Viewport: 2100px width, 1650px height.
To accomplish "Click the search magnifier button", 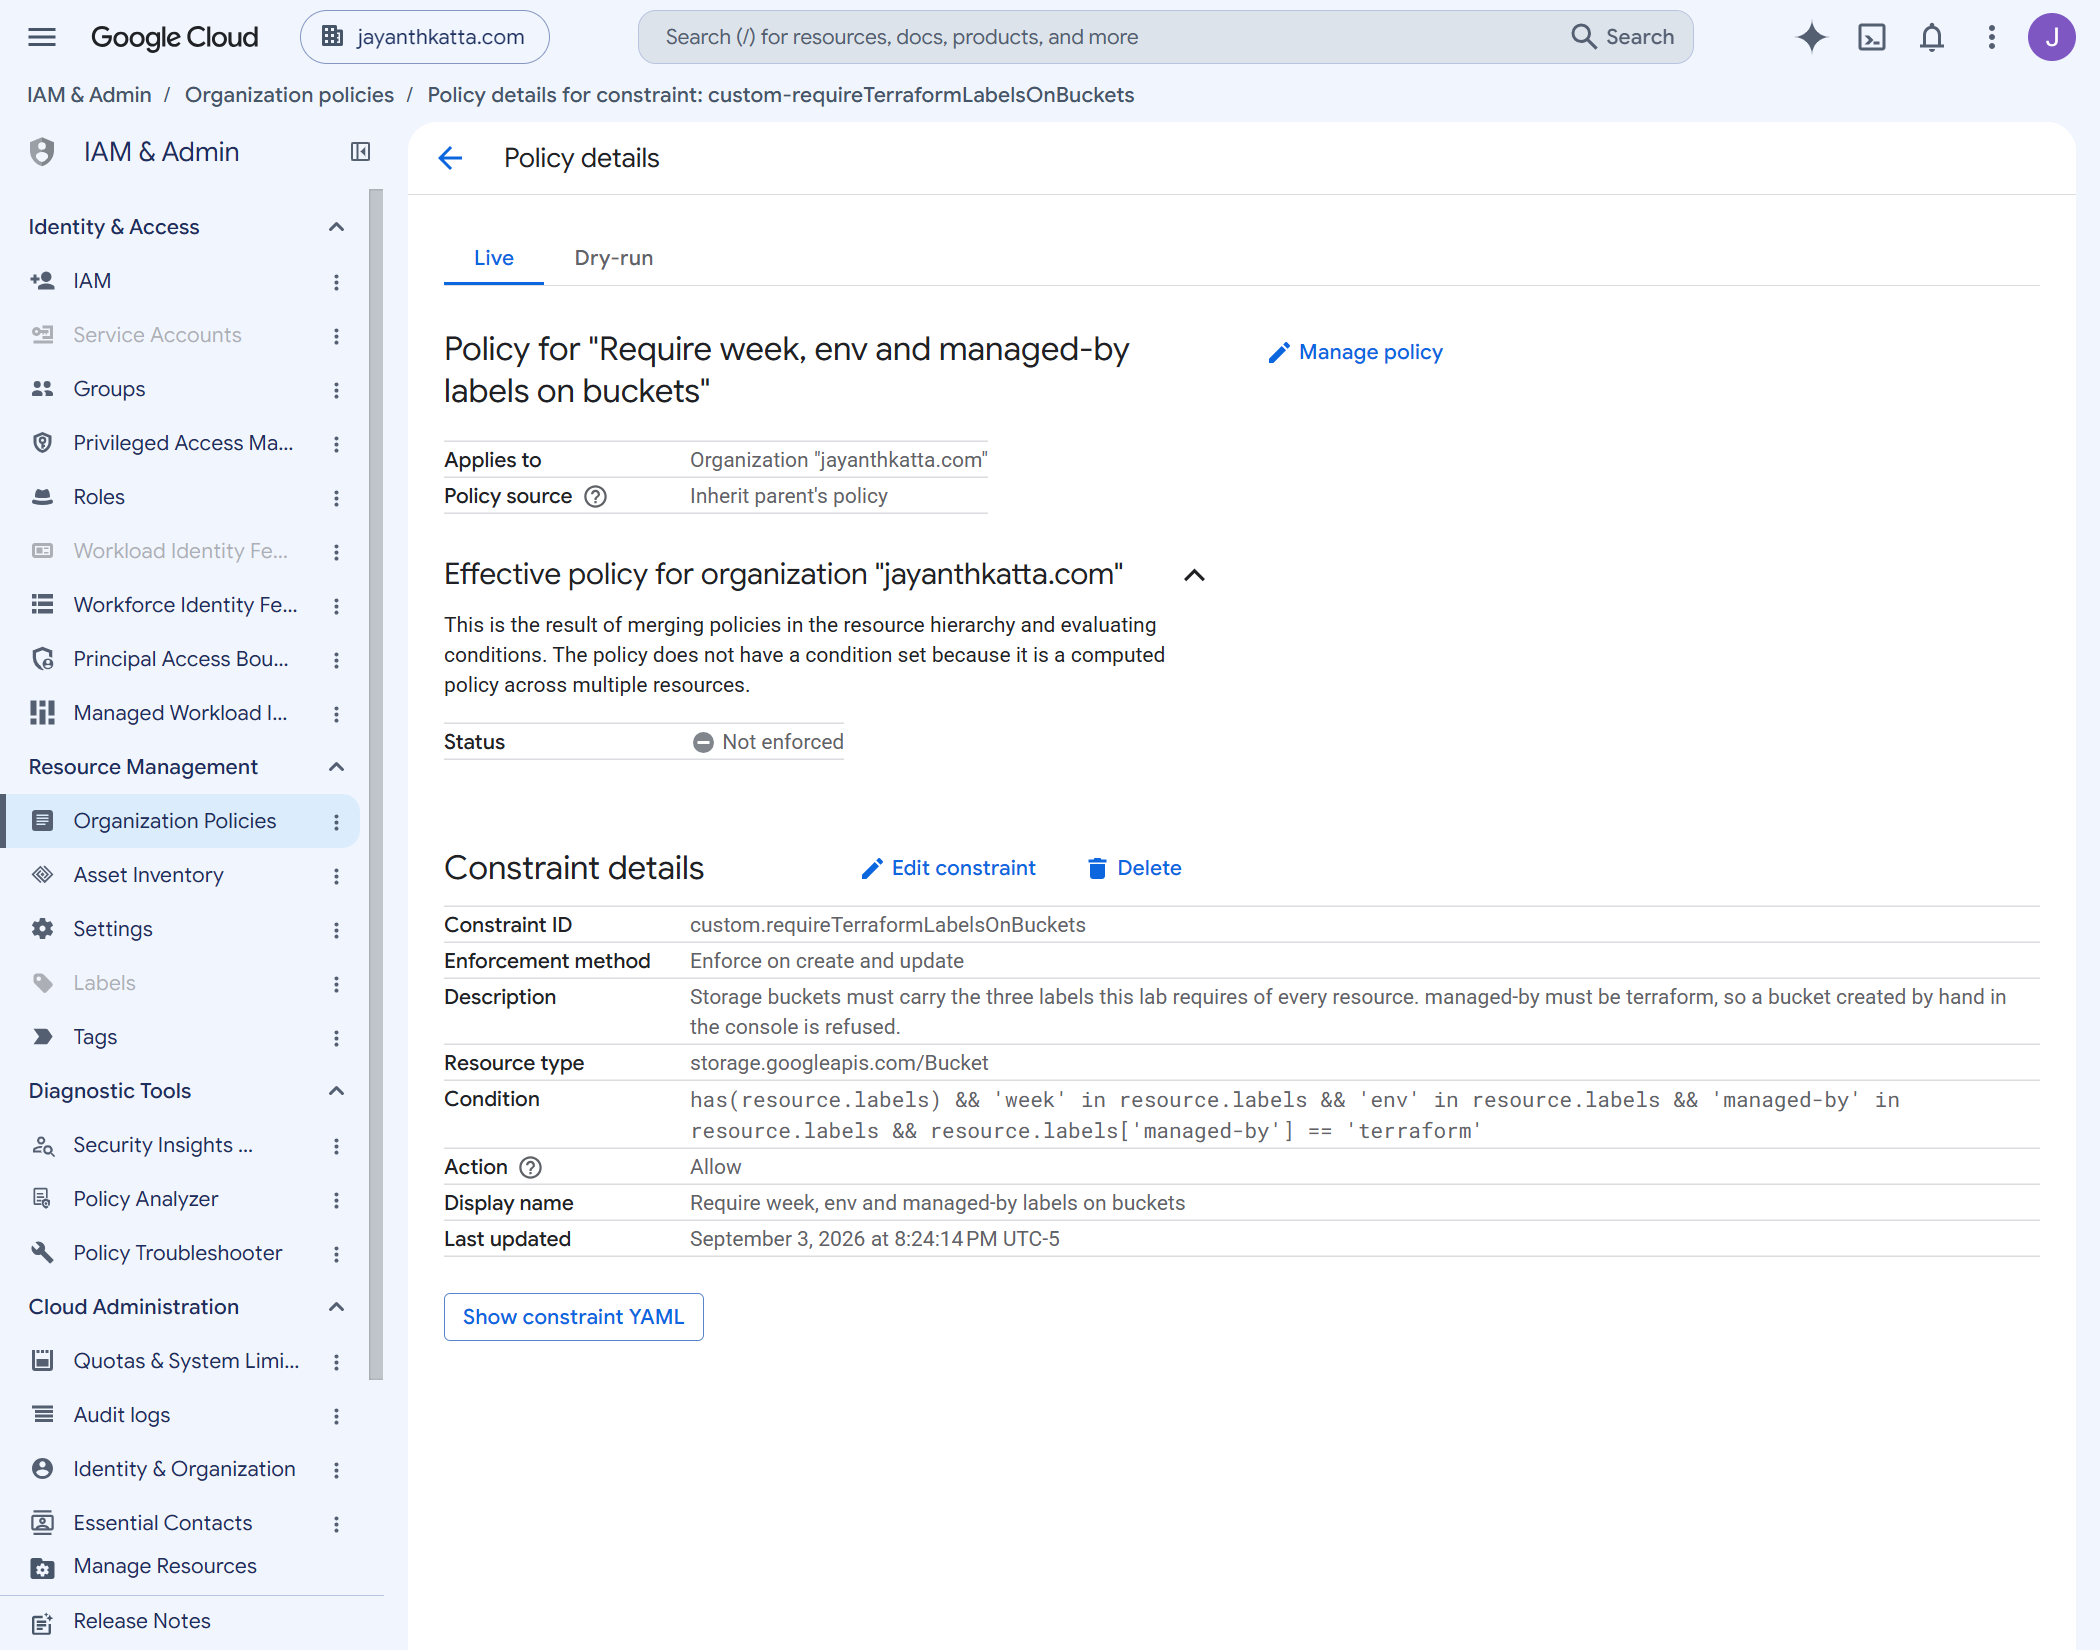I will [1622, 37].
